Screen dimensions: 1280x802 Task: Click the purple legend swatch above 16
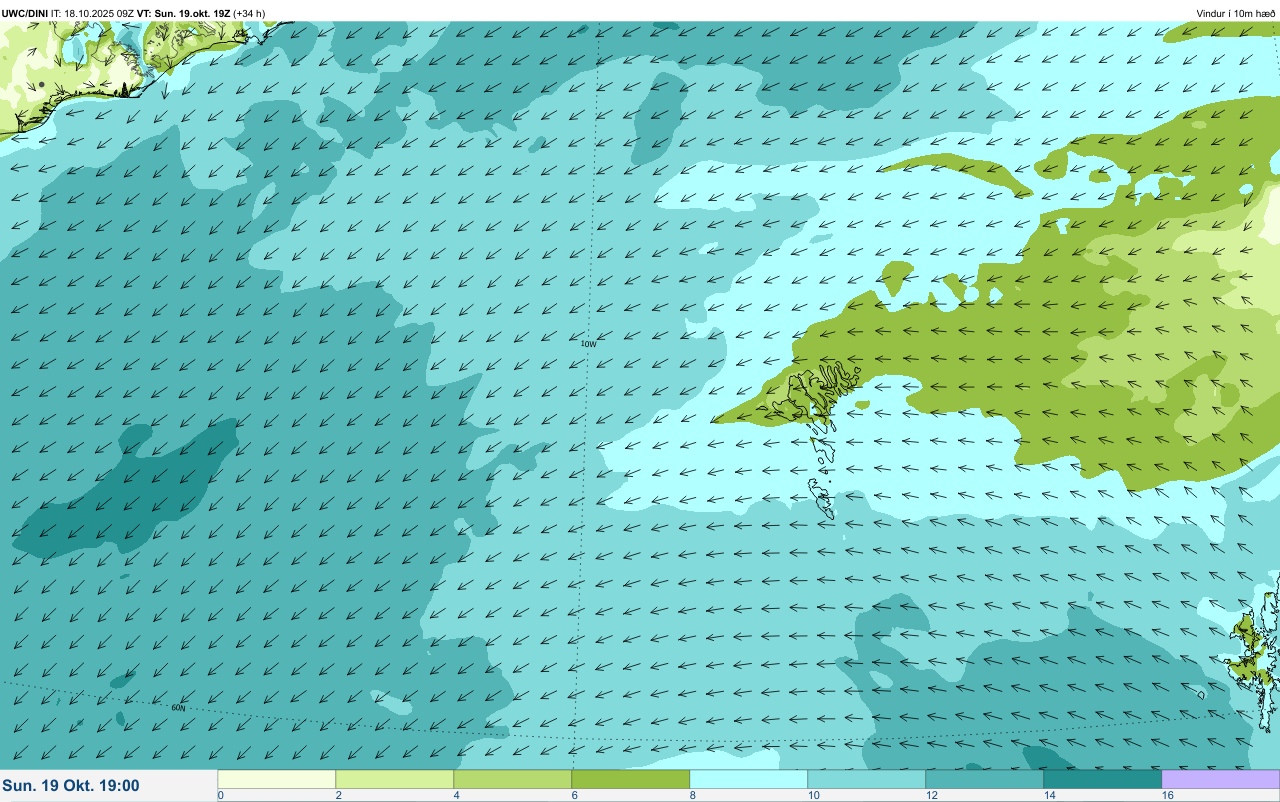tap(1220, 779)
